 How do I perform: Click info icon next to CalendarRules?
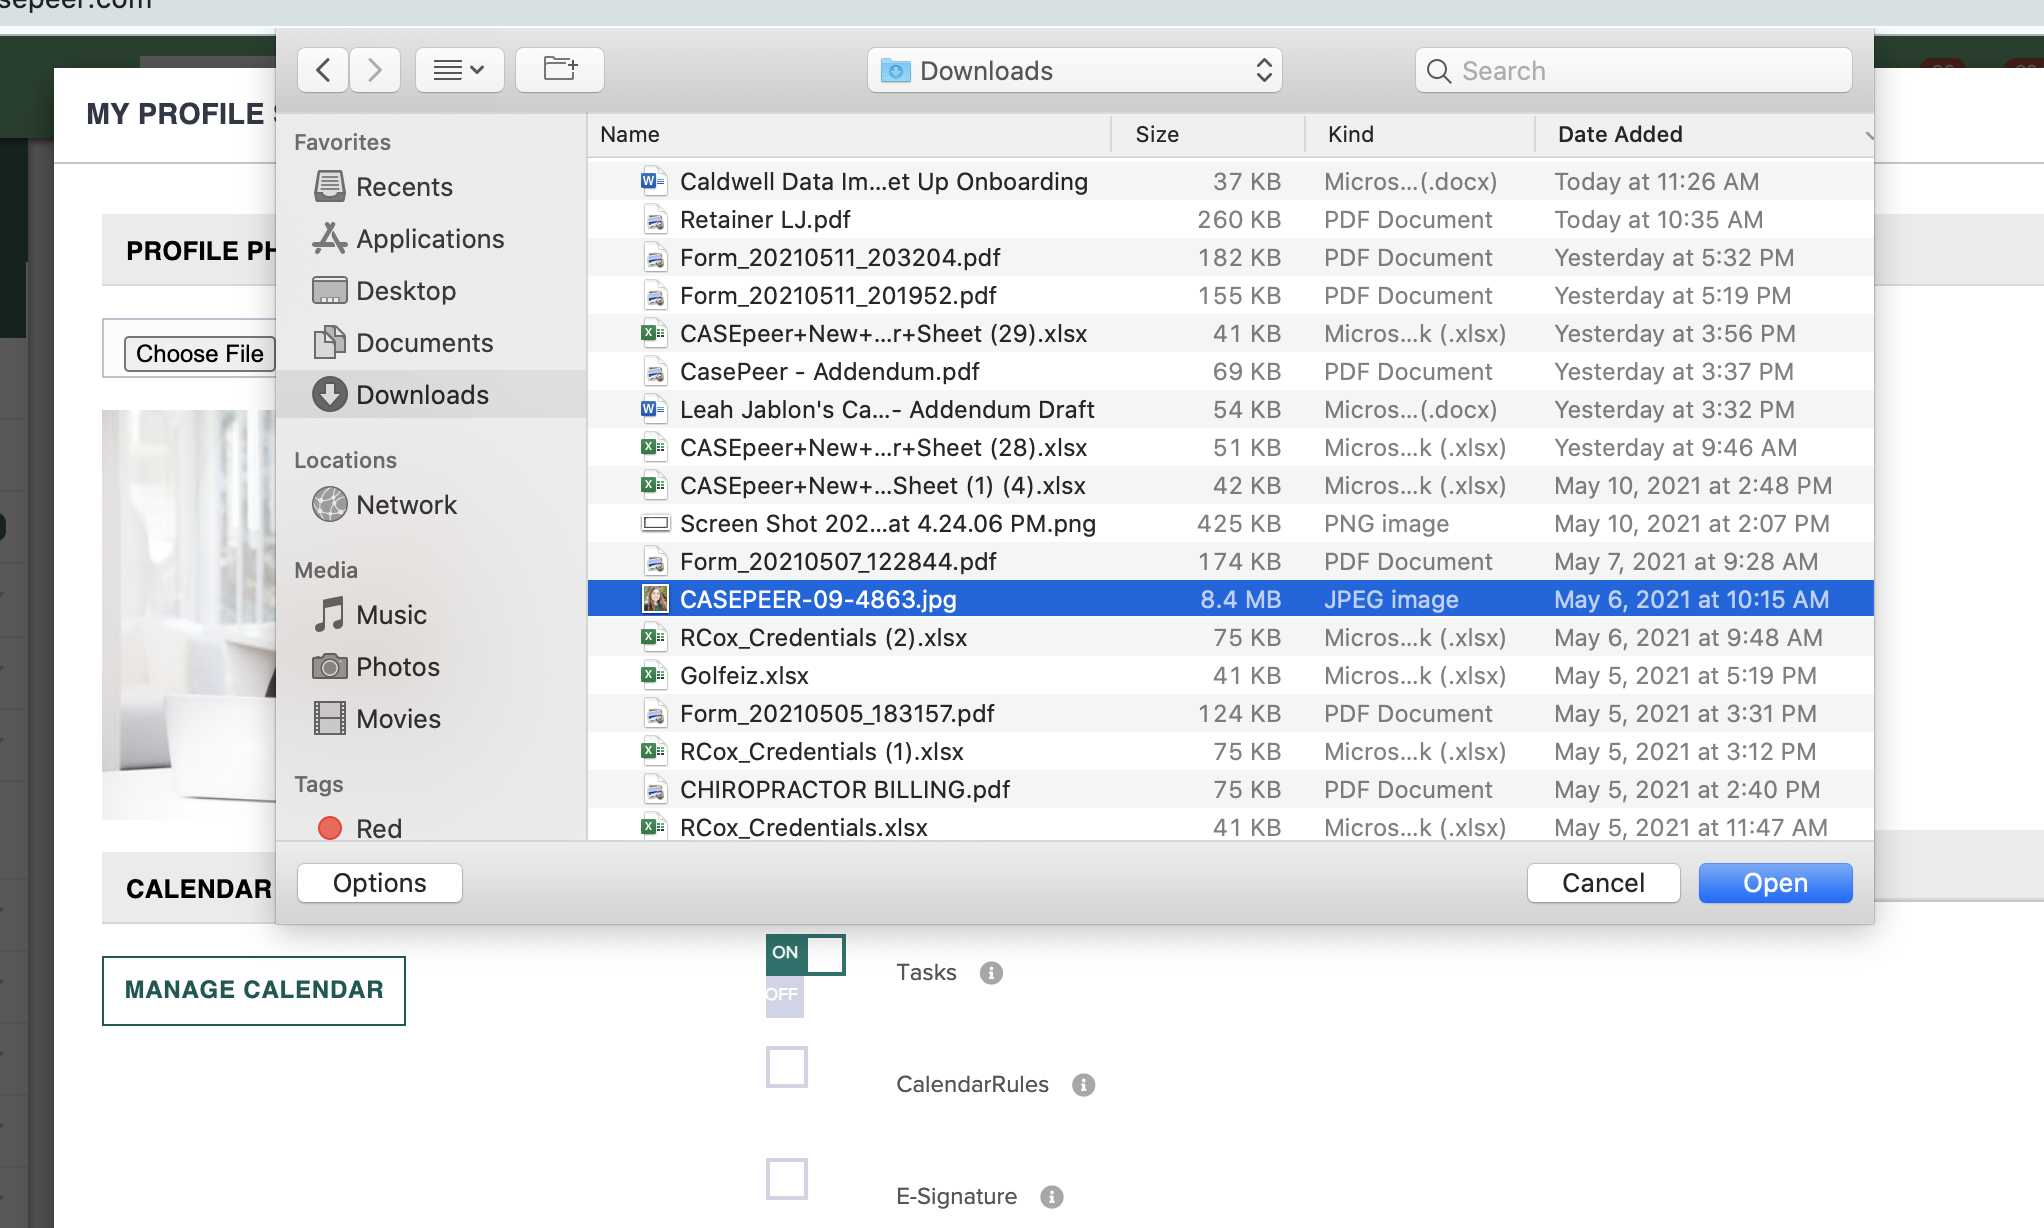(x=1084, y=1085)
